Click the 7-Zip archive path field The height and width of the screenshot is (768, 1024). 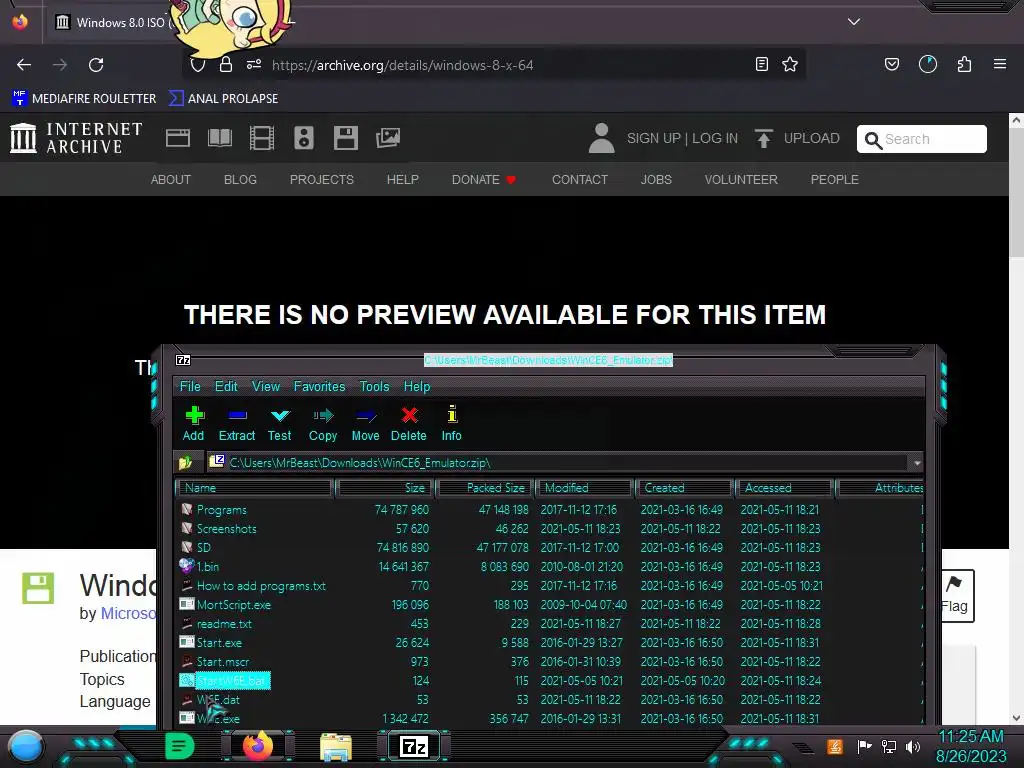[x=558, y=462]
